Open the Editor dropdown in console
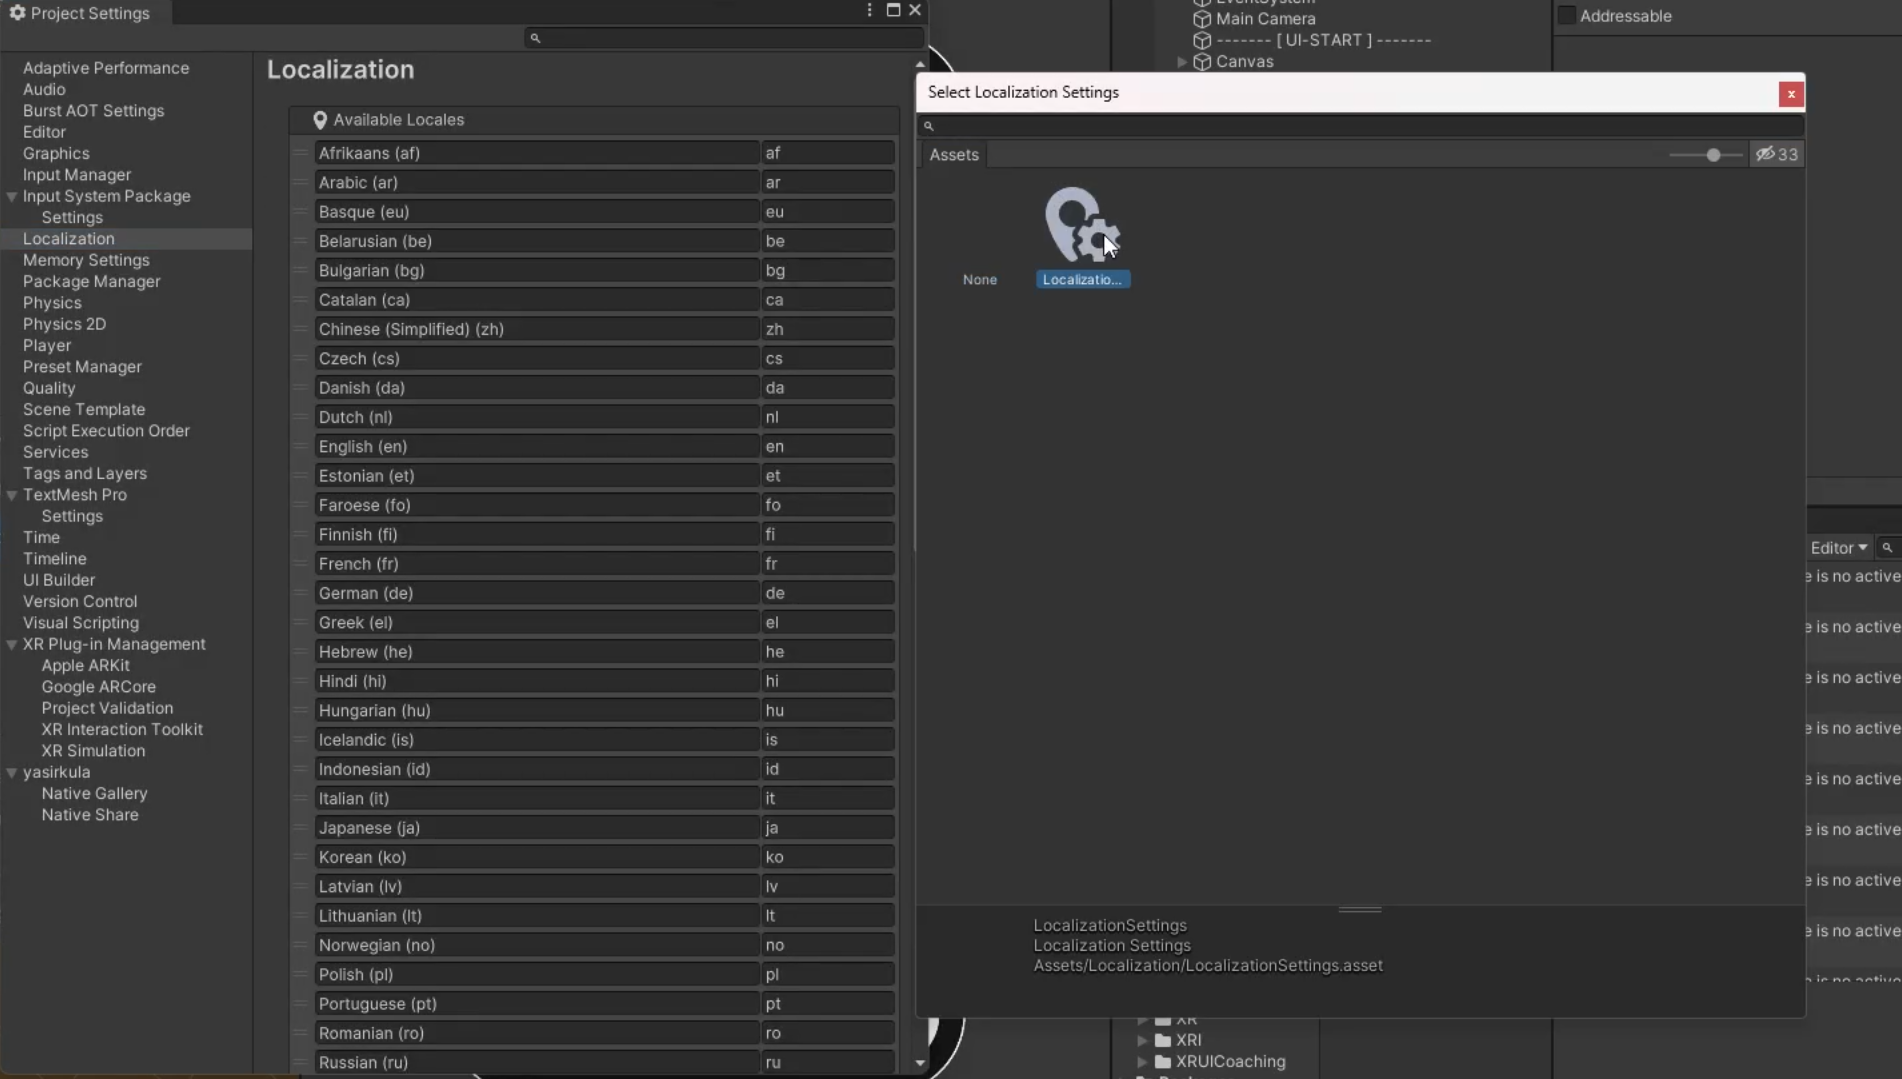 coord(1838,548)
